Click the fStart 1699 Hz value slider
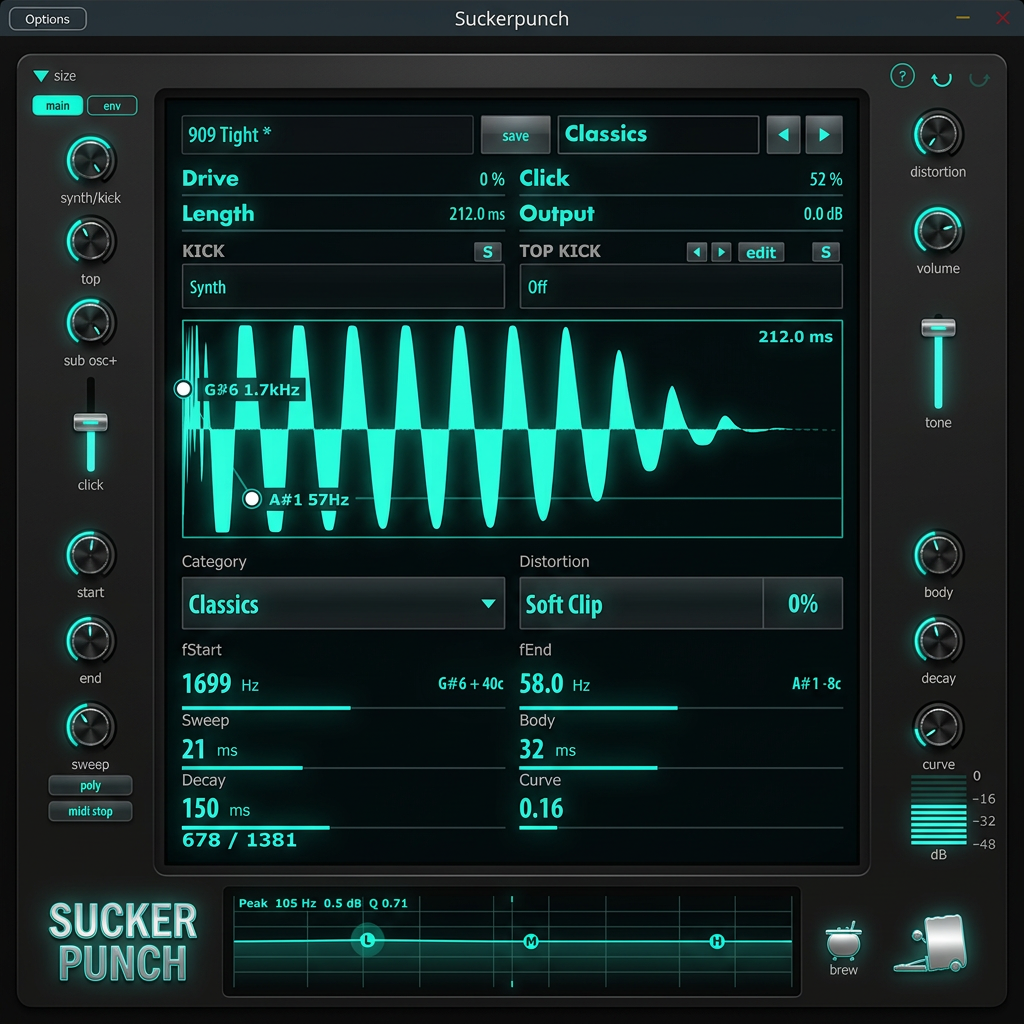The image size is (1024, 1024). pos(343,688)
